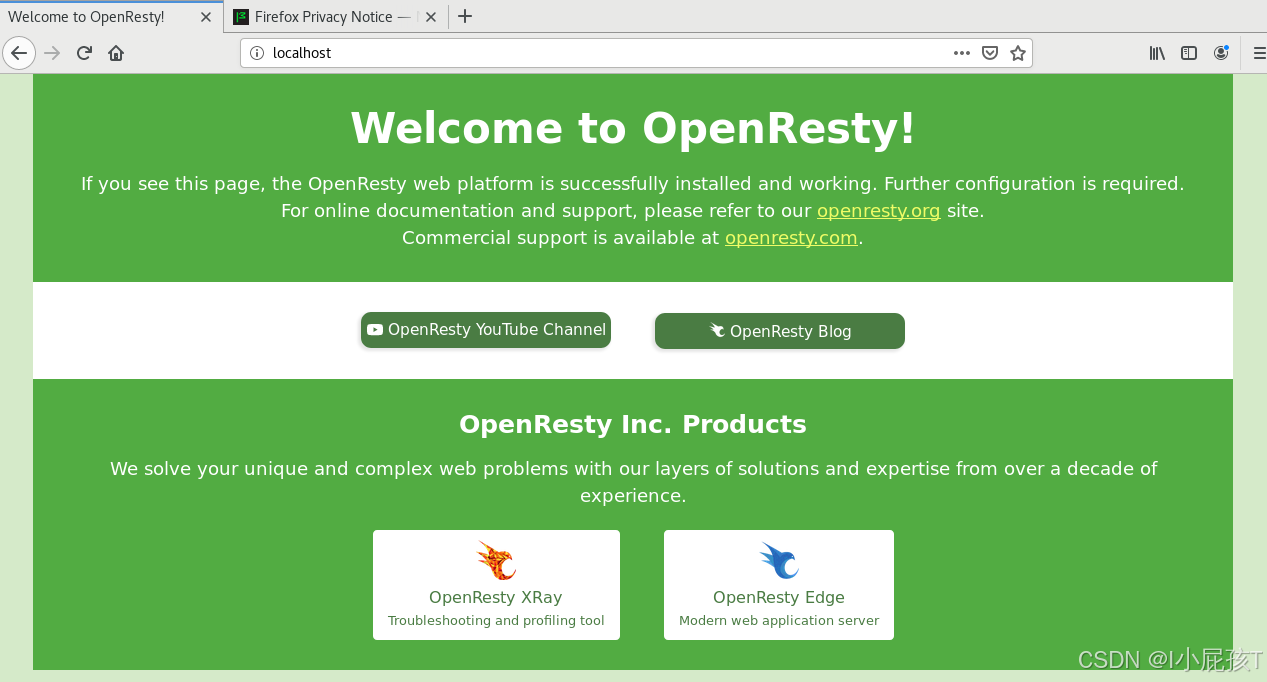Click 'We solve your unique' products paragraph

coord(633,482)
